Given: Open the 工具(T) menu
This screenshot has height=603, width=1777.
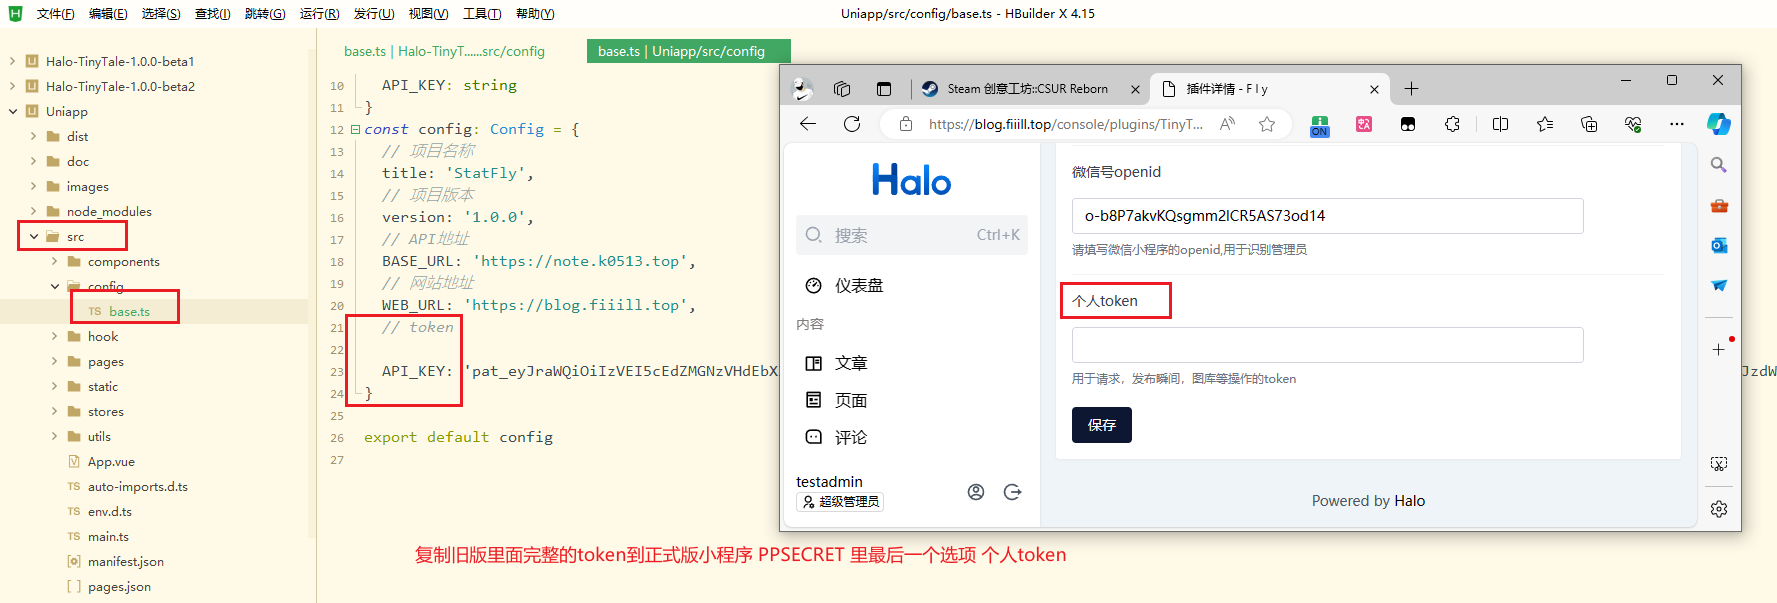Looking at the screenshot, I should pyautogui.click(x=482, y=14).
